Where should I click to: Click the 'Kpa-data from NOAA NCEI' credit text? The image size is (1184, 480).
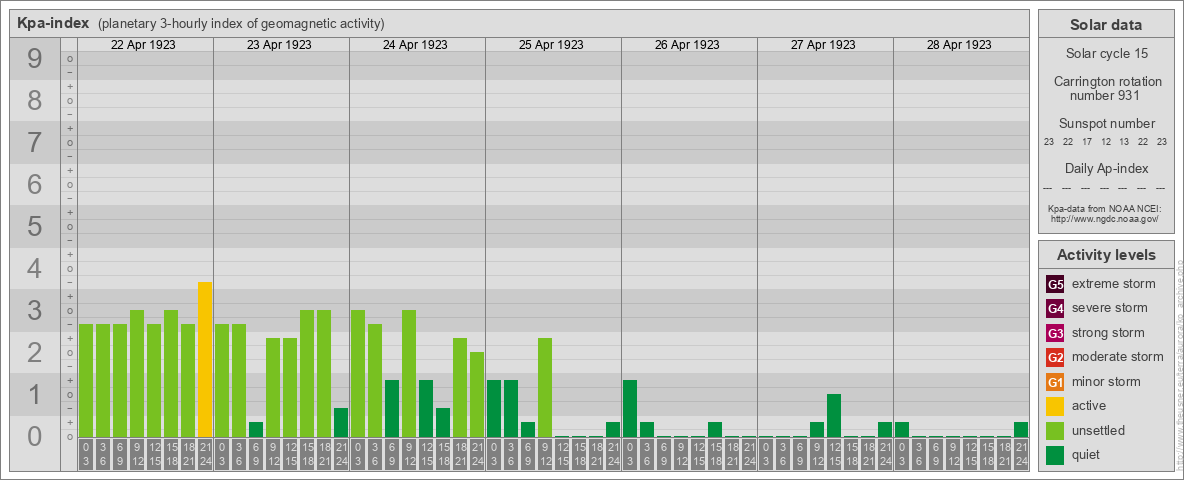click(x=1107, y=208)
